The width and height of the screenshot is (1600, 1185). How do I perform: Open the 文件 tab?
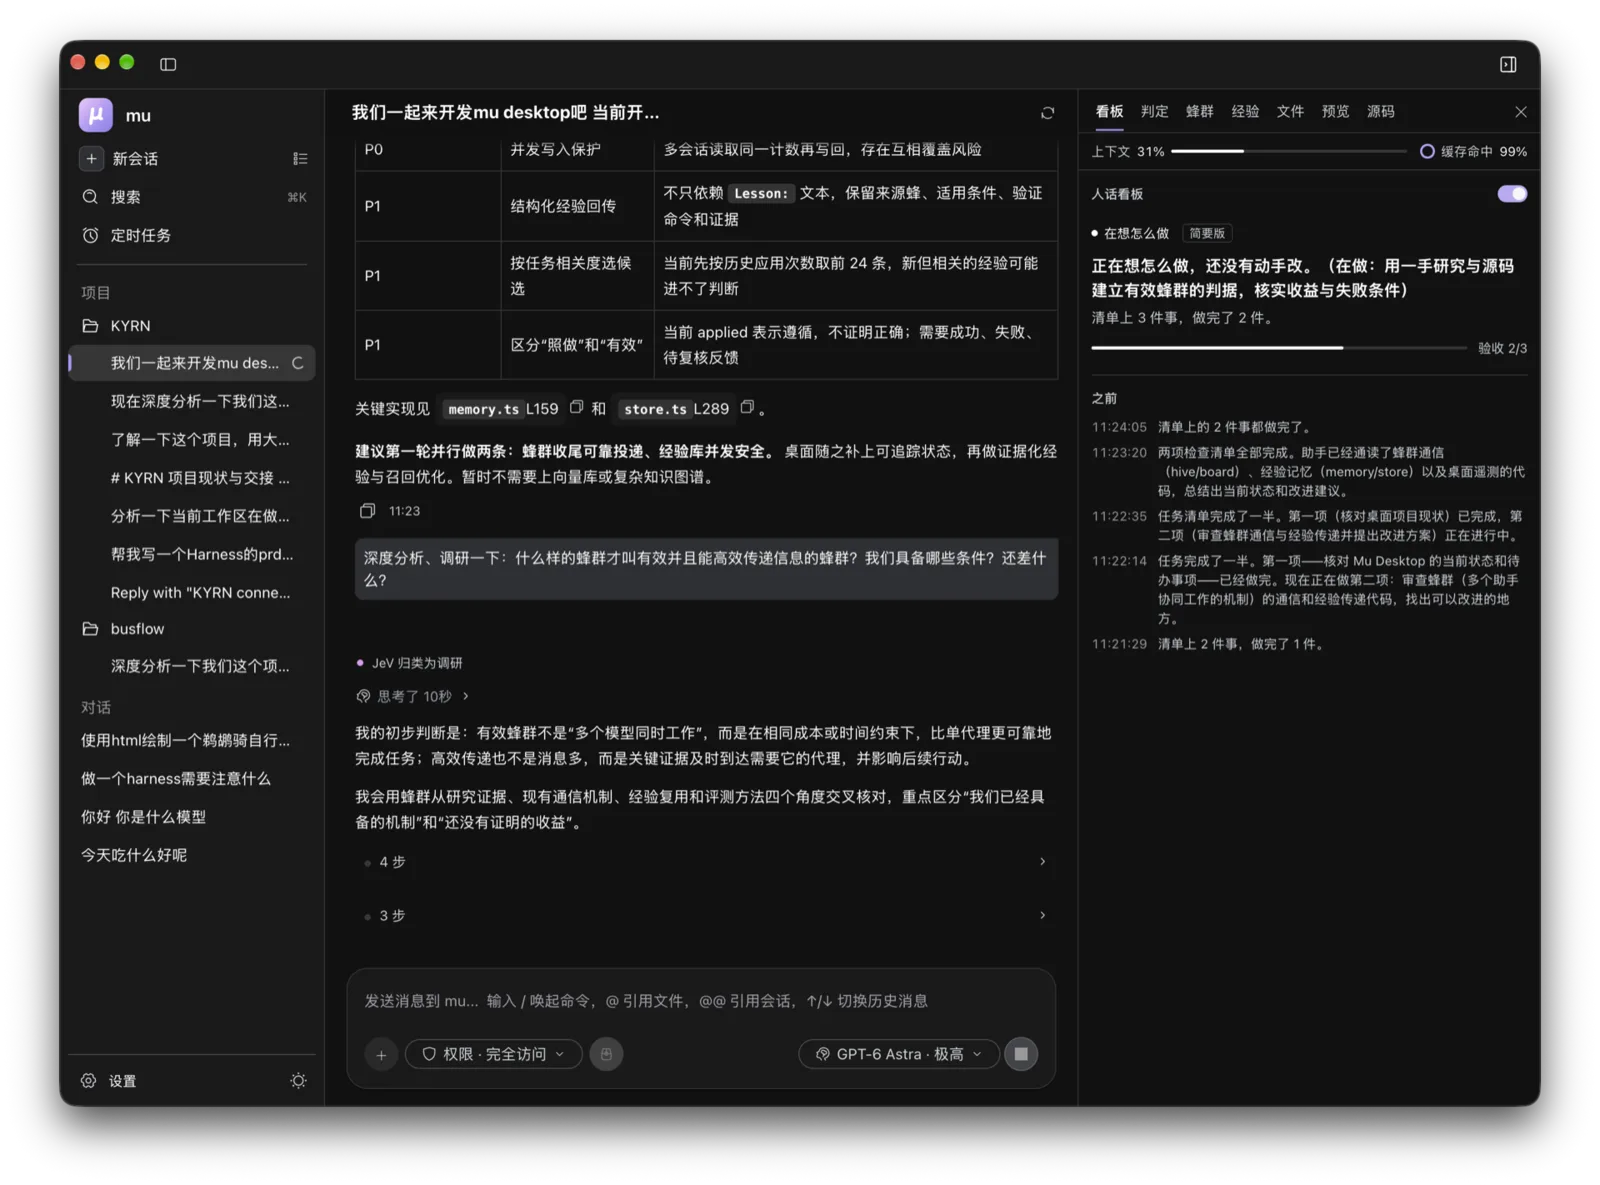(x=1290, y=112)
